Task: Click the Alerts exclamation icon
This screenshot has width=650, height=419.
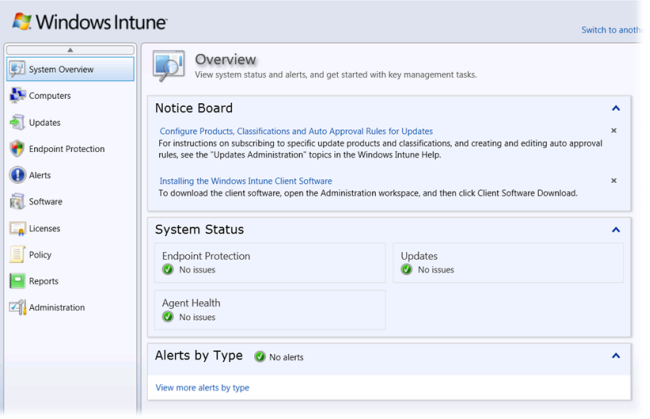Action: (x=17, y=175)
